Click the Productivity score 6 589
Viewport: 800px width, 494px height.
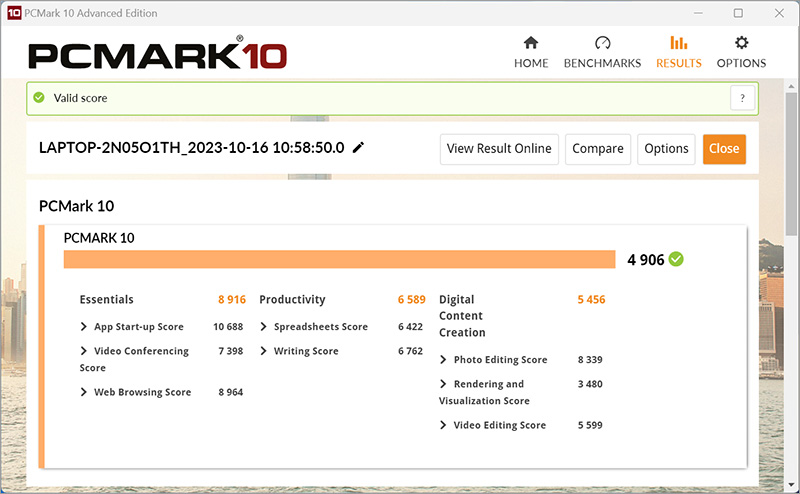tap(411, 300)
